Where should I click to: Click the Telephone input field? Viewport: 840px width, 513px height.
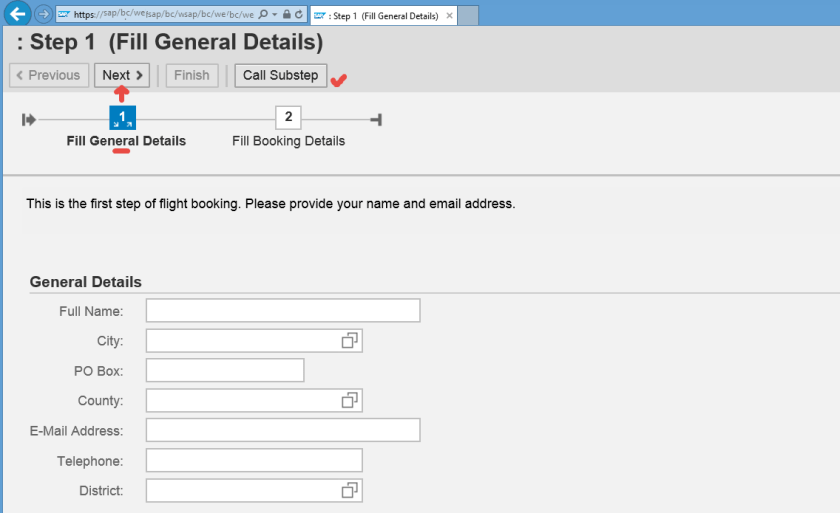coord(254,461)
